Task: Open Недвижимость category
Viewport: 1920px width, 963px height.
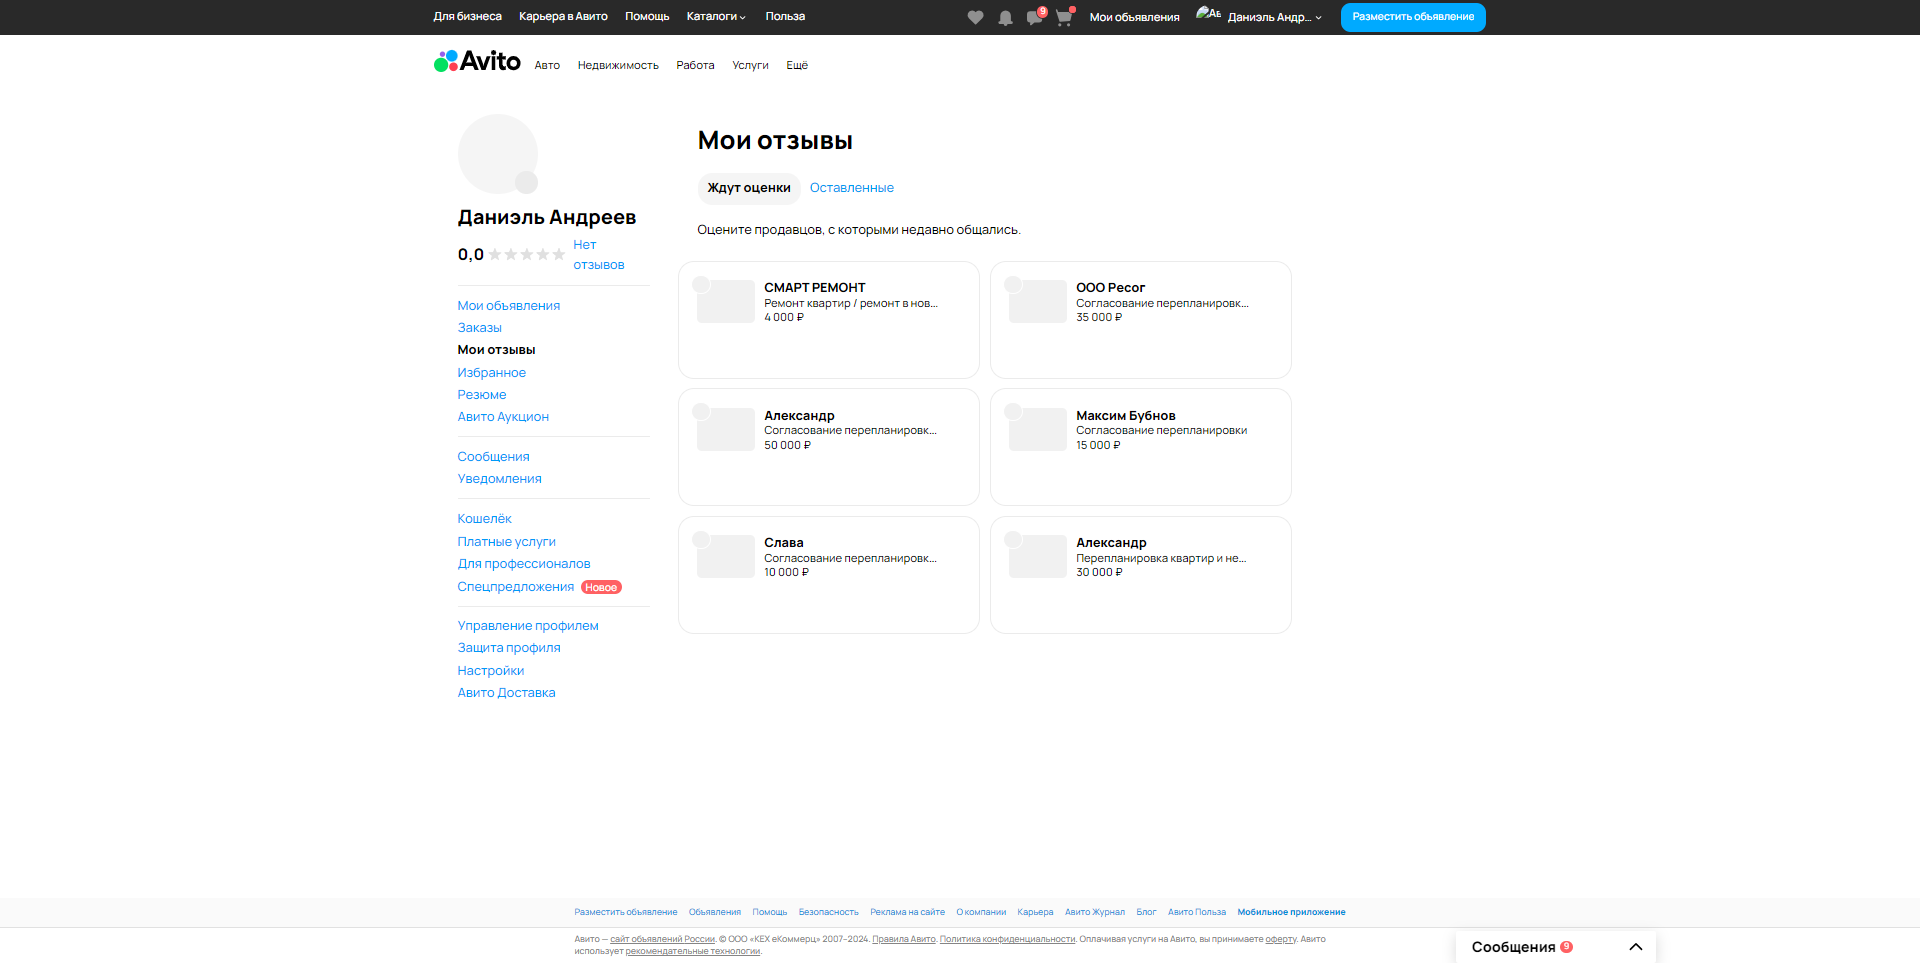Action: [x=618, y=65]
